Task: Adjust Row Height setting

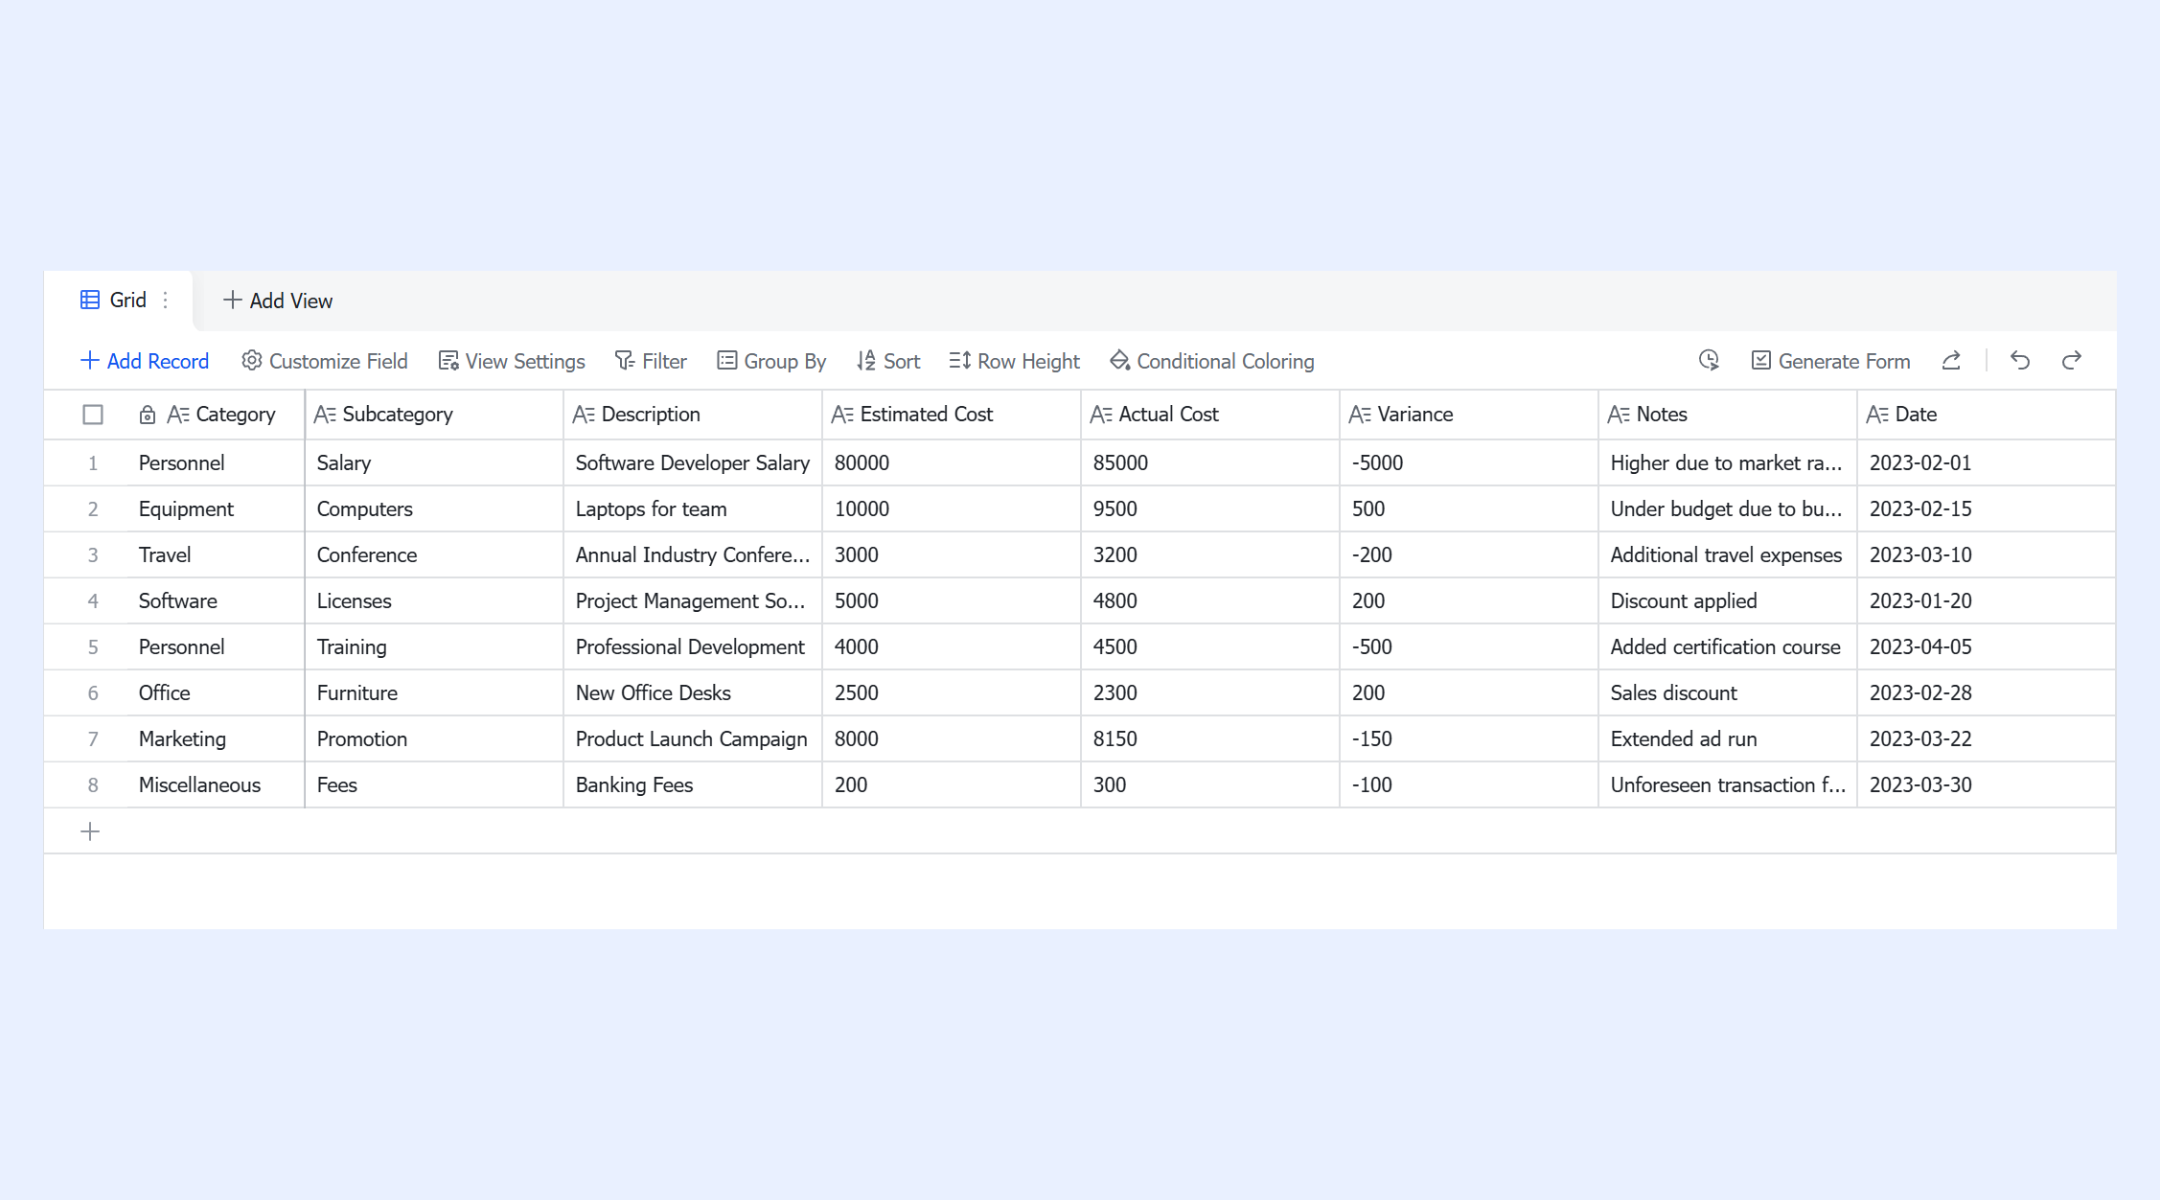Action: [1015, 361]
